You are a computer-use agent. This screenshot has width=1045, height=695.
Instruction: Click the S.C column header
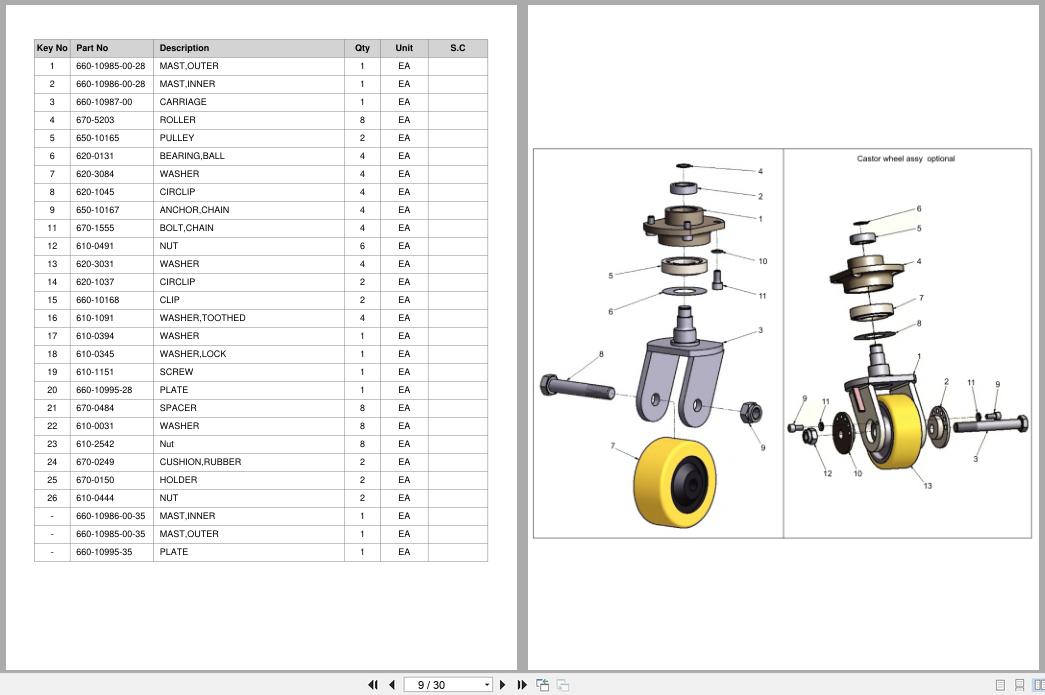click(457, 48)
